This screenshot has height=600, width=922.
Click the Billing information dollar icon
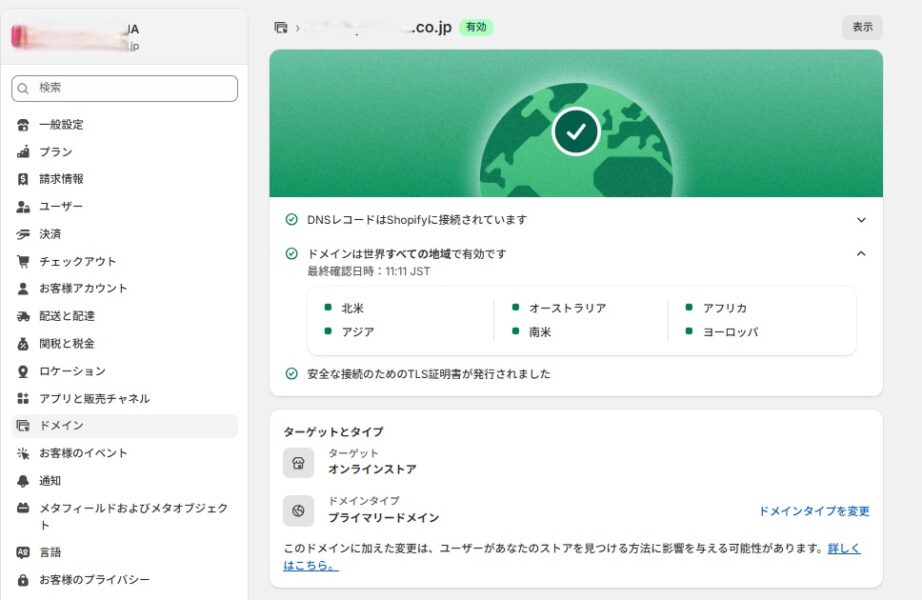point(23,179)
